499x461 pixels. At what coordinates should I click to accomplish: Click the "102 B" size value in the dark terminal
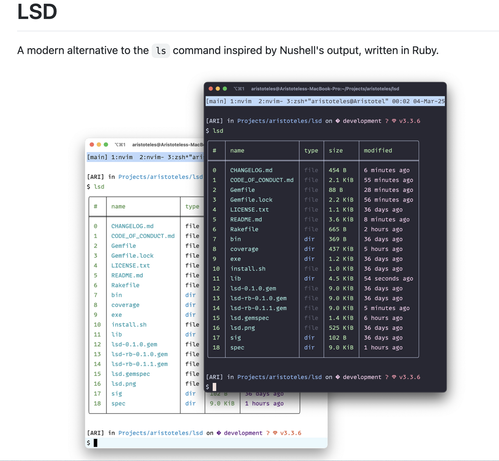click(337, 338)
